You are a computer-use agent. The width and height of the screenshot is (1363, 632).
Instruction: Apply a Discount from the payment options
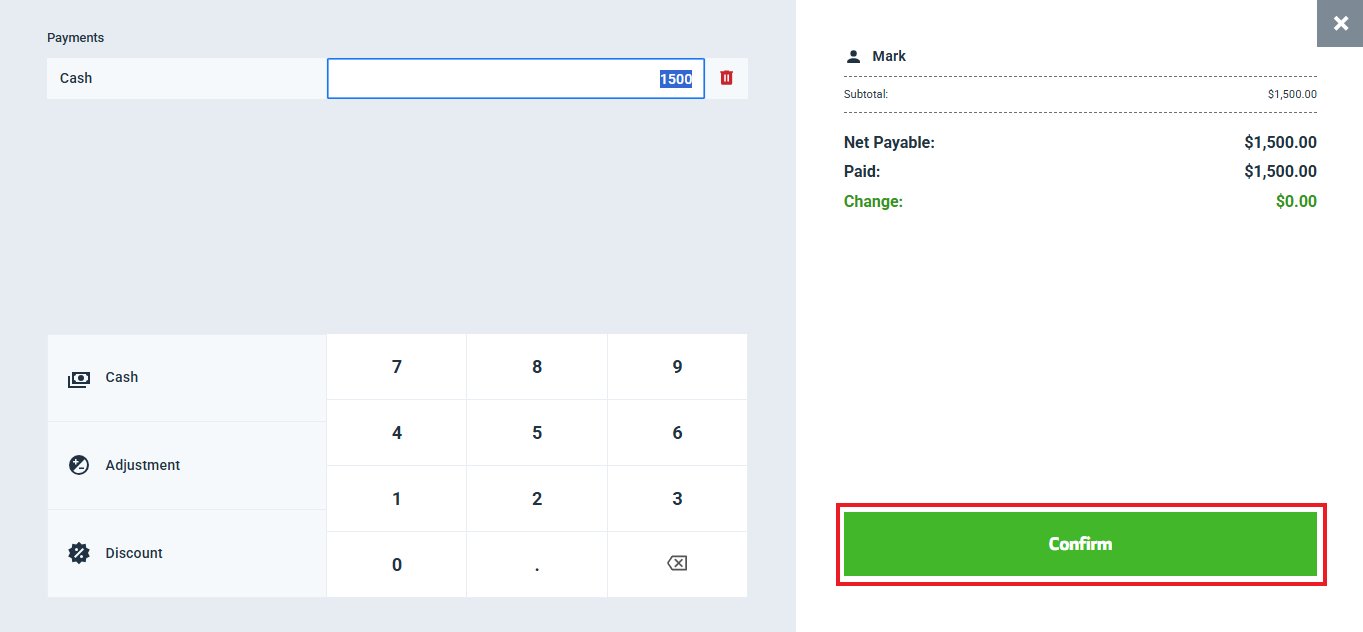click(187, 554)
